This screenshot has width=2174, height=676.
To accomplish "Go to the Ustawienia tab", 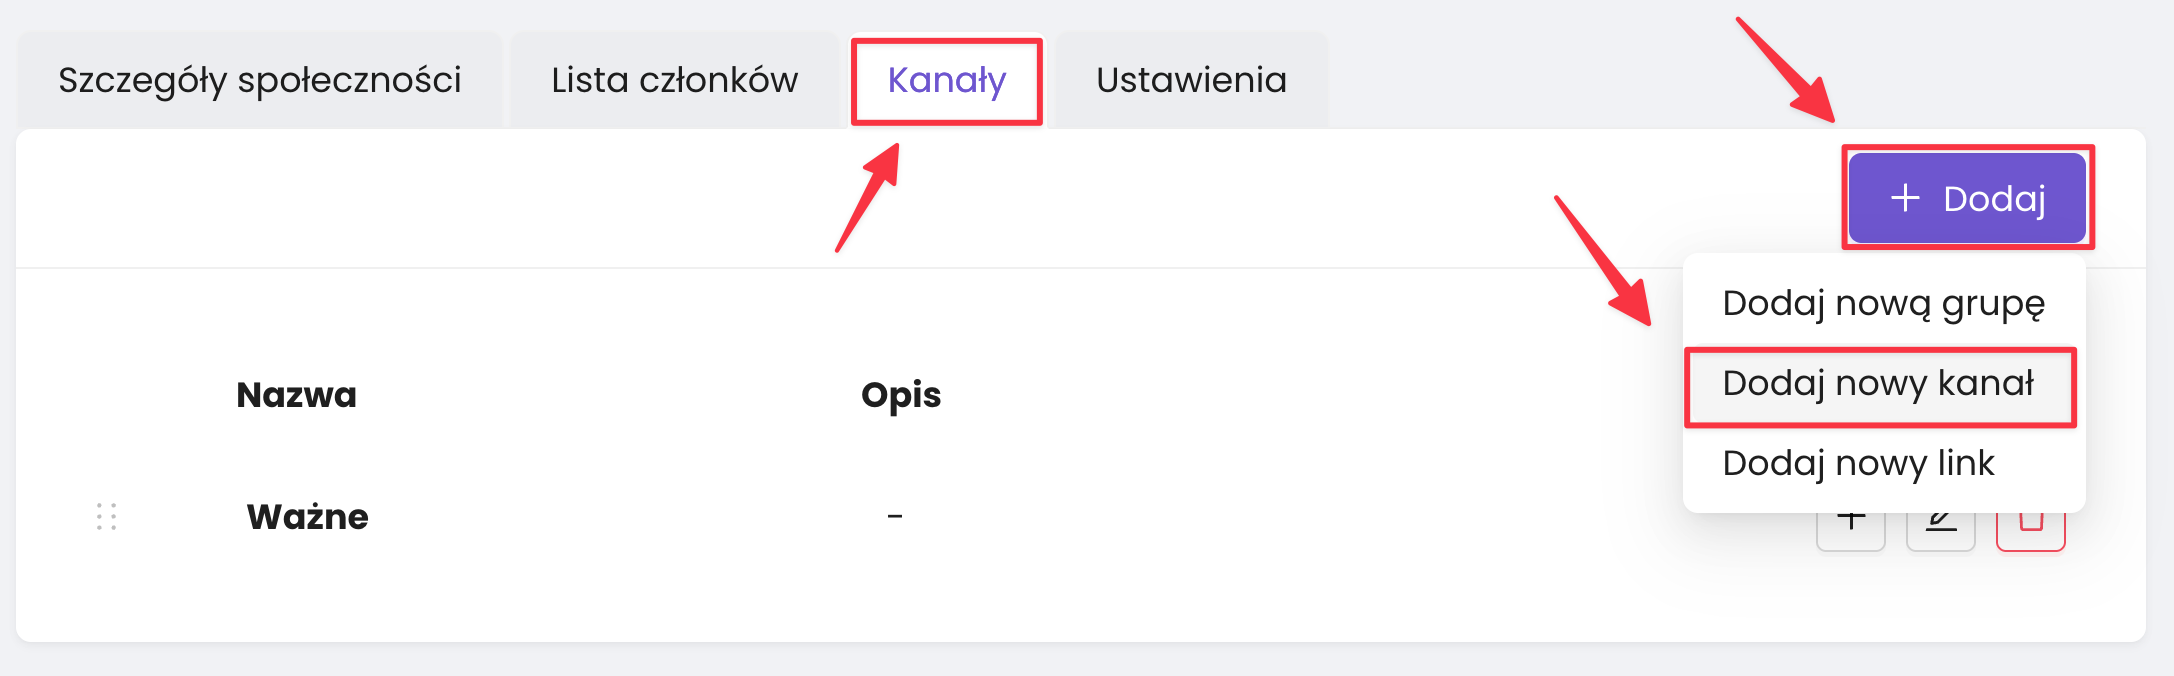I will click(1191, 80).
